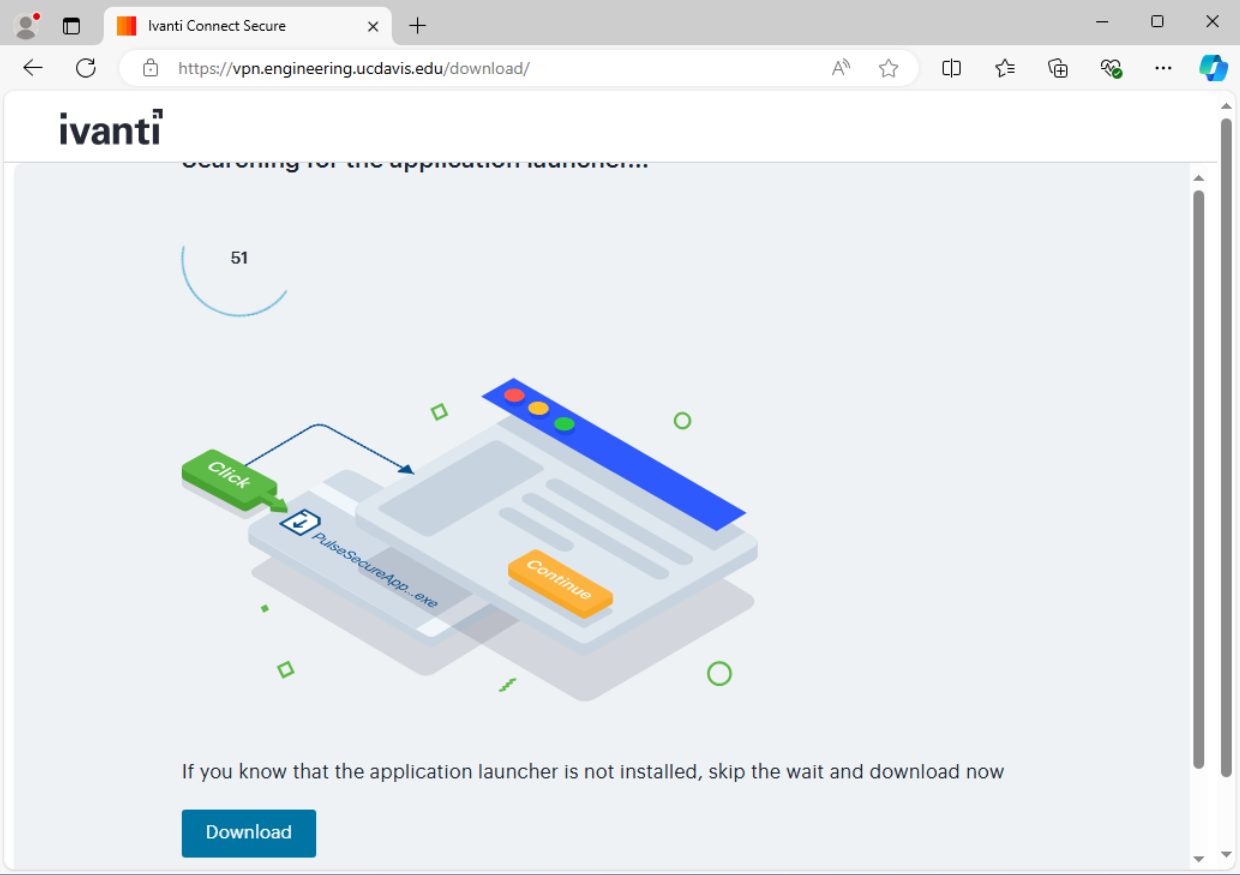Click the Ivanti logo on the page

click(x=110, y=127)
